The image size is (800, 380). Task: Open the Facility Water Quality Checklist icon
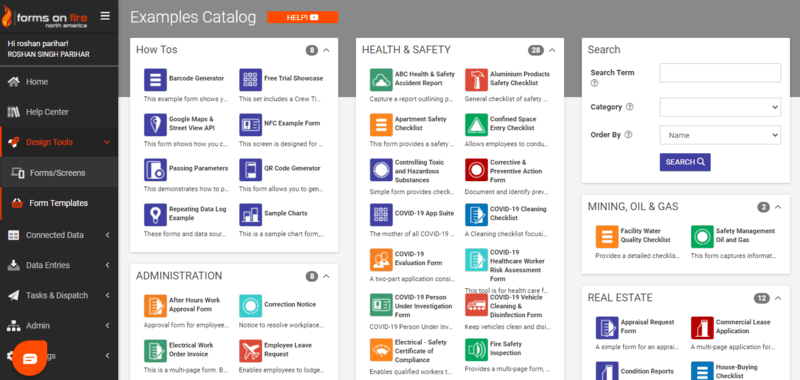(607, 237)
